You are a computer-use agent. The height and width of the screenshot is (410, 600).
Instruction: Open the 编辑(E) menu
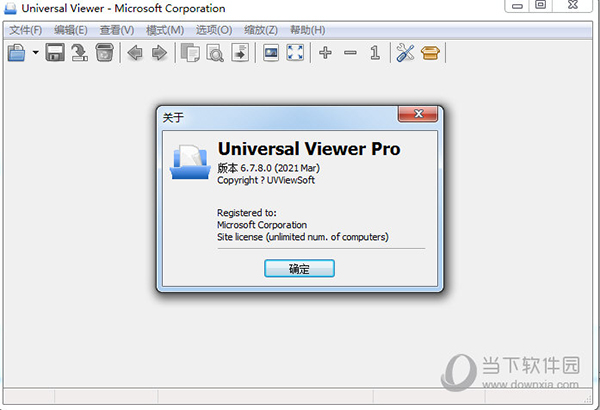pyautogui.click(x=71, y=30)
